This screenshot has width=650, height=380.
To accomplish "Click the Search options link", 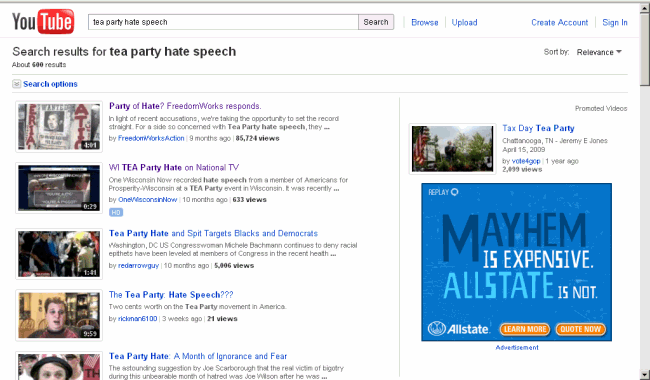I will (x=50, y=84).
